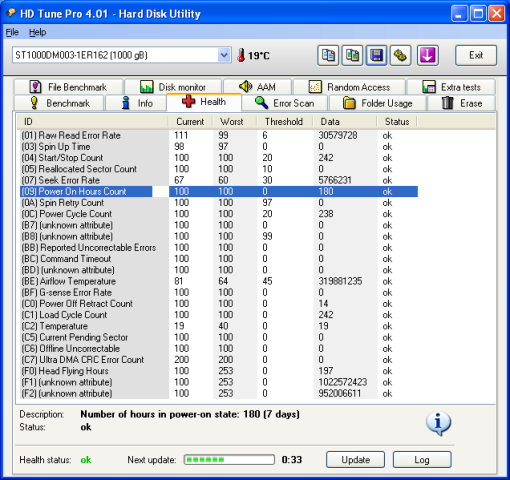Select the Reported Uncorrectable Errors row

tap(219, 248)
